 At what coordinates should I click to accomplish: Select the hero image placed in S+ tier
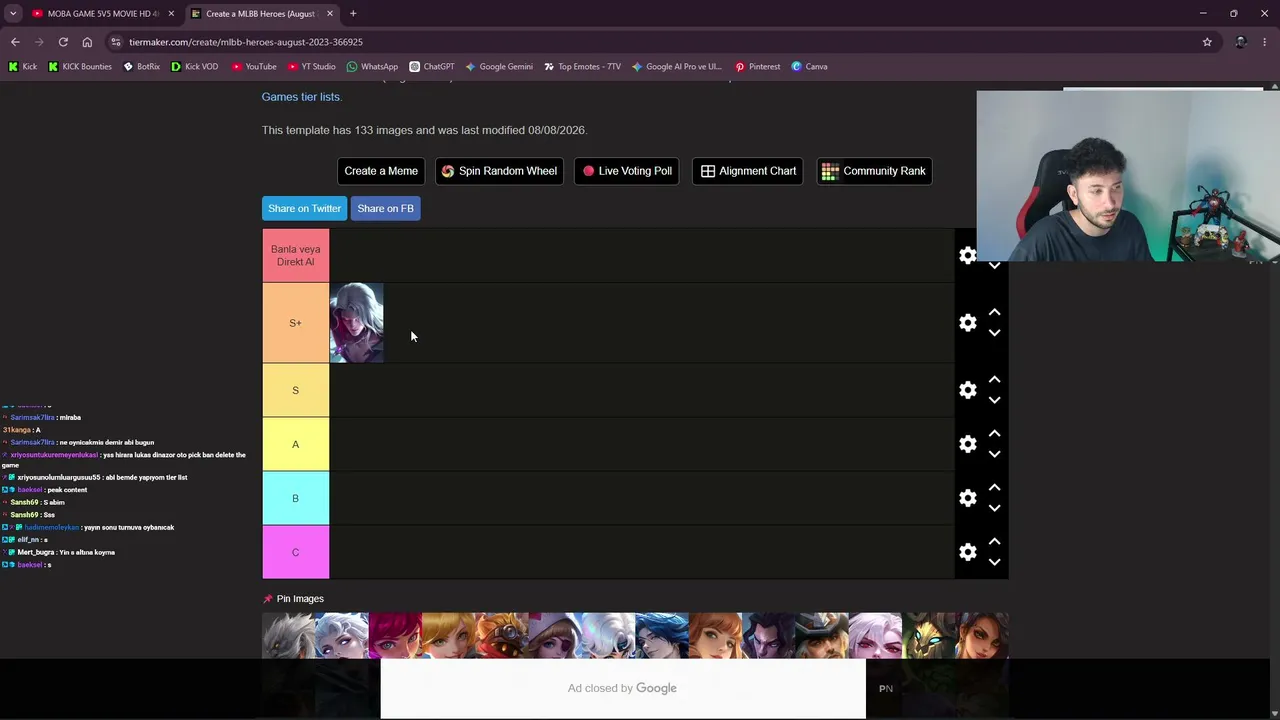point(356,323)
